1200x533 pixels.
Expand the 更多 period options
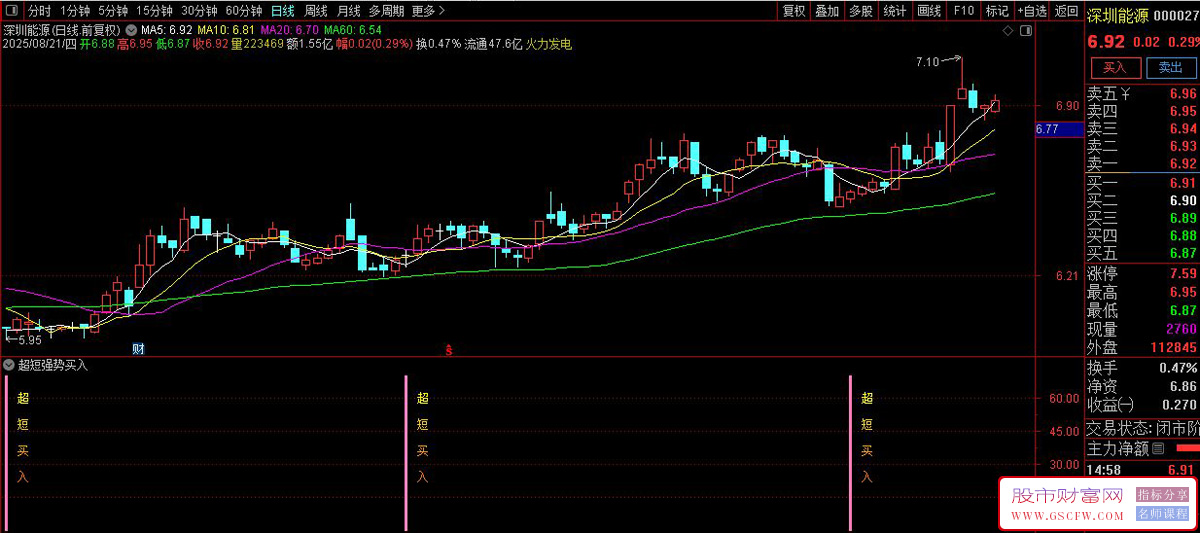428,11
